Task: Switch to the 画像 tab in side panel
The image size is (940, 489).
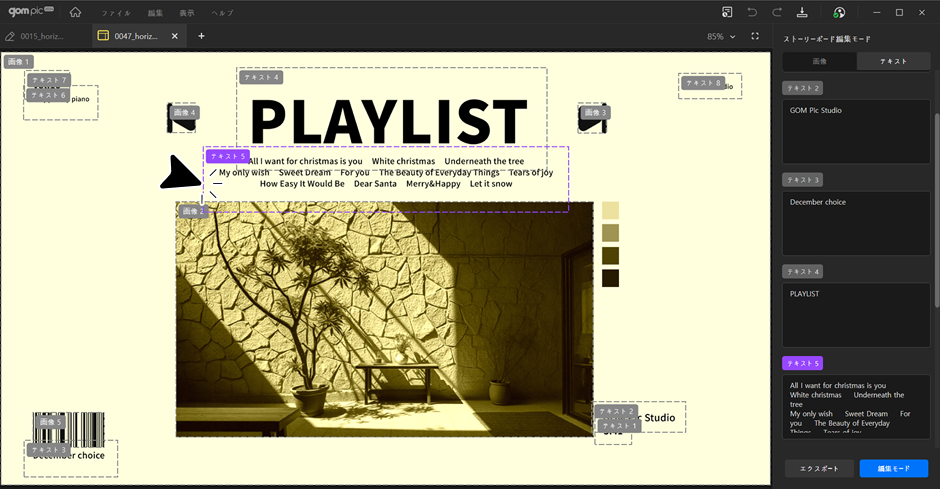Action: point(819,61)
